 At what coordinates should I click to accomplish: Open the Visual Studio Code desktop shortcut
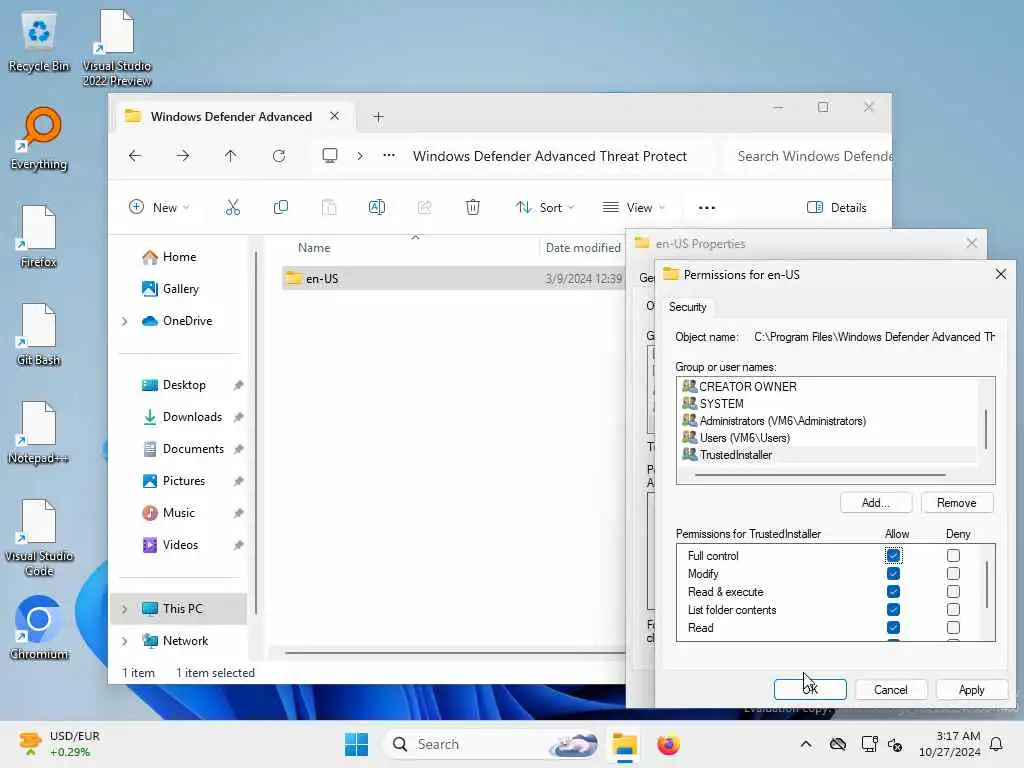(x=39, y=538)
